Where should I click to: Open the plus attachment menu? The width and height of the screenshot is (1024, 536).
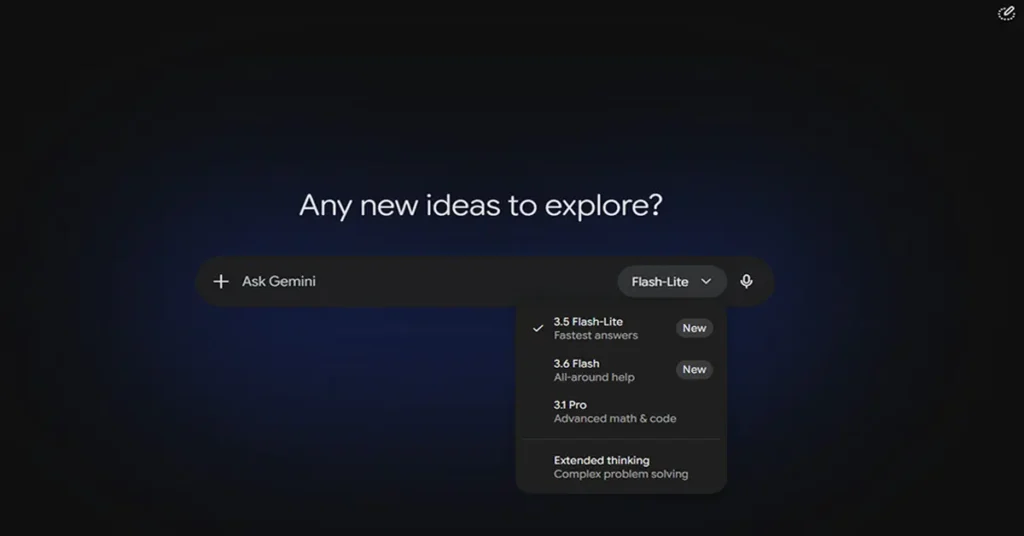pyautogui.click(x=221, y=281)
